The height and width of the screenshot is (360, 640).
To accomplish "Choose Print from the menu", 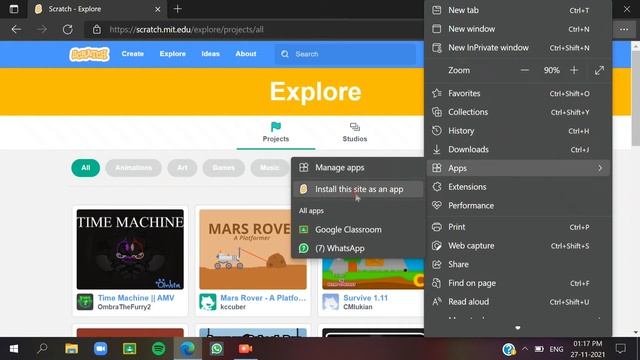I will [518, 227].
